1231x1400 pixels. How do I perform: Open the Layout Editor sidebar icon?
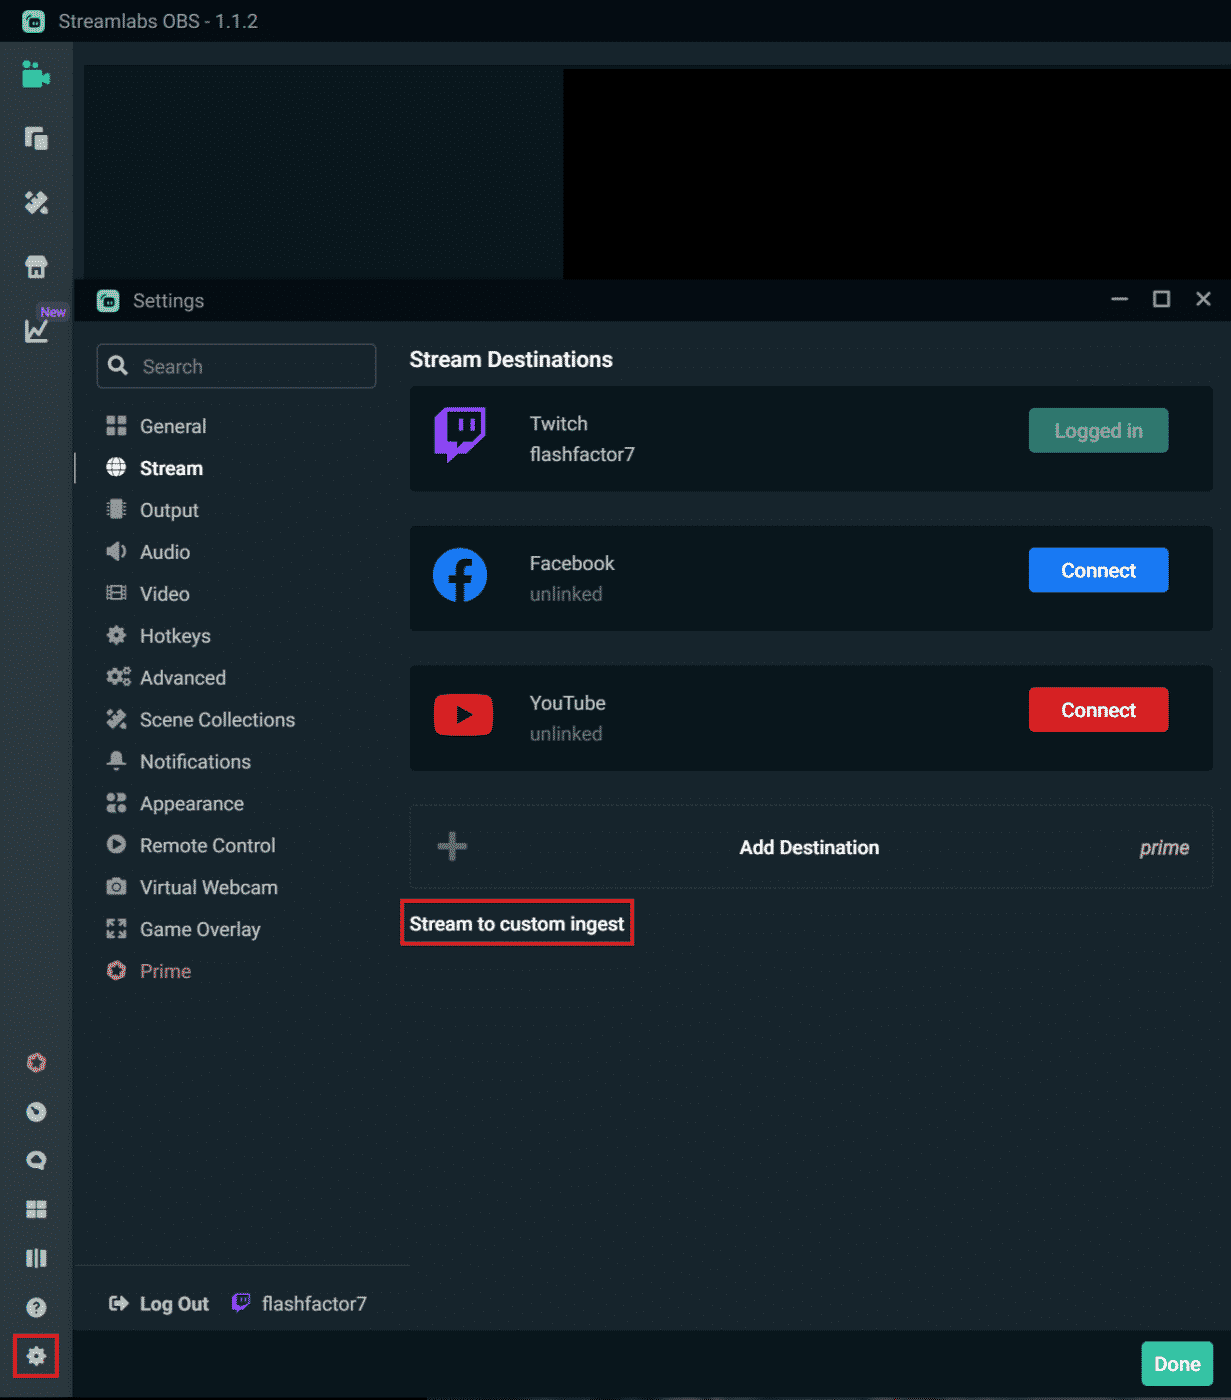(x=36, y=139)
